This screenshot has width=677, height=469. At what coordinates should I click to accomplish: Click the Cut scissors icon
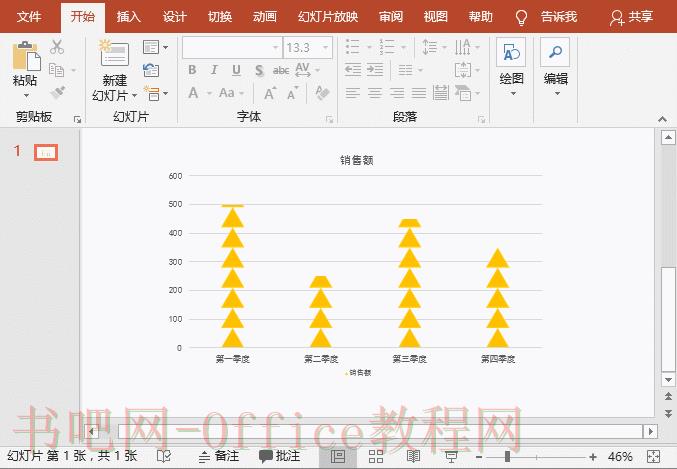click(x=57, y=47)
